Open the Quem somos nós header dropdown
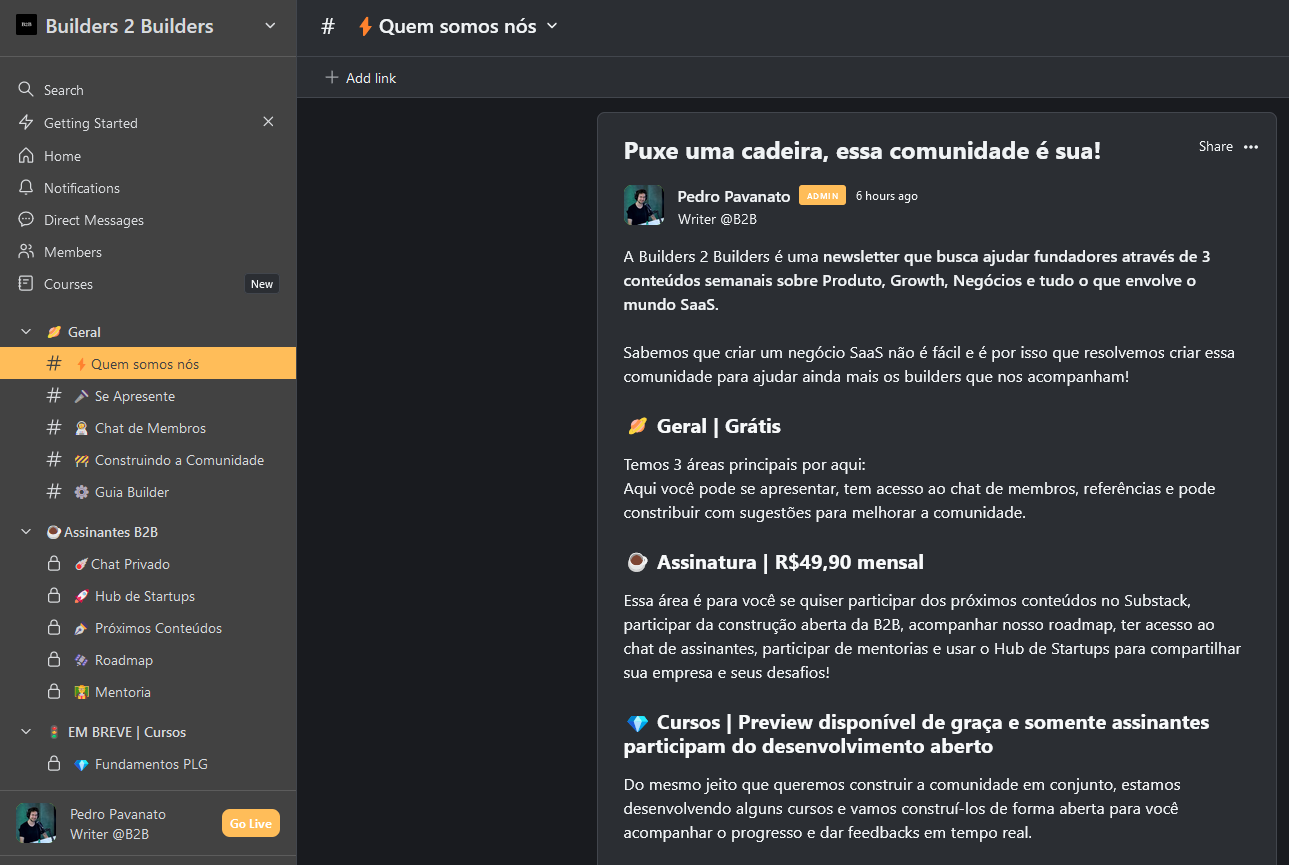Image resolution: width=1289 pixels, height=865 pixels. pyautogui.click(x=552, y=26)
